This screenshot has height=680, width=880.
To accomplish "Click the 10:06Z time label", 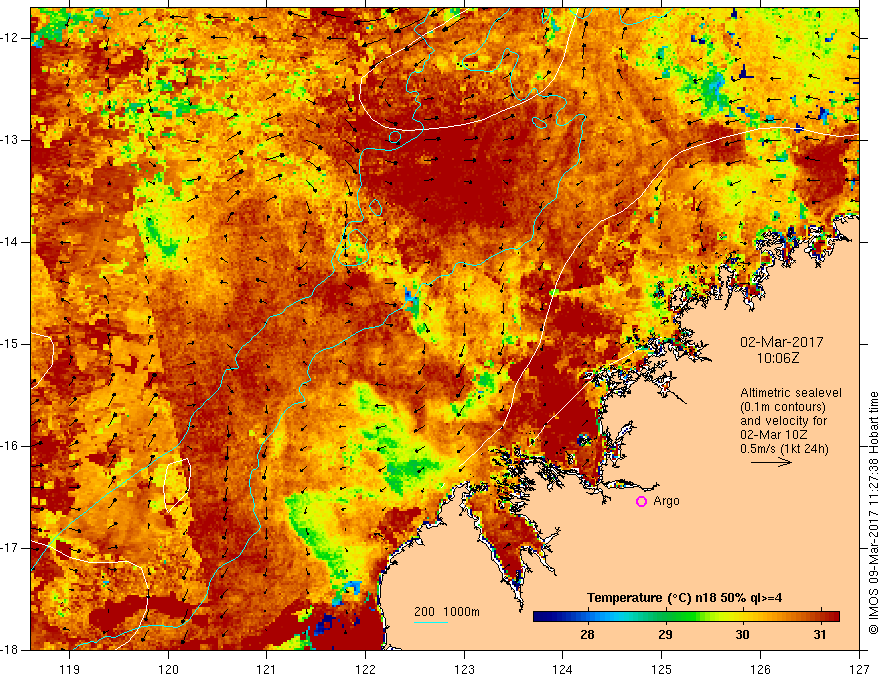I will (777, 358).
